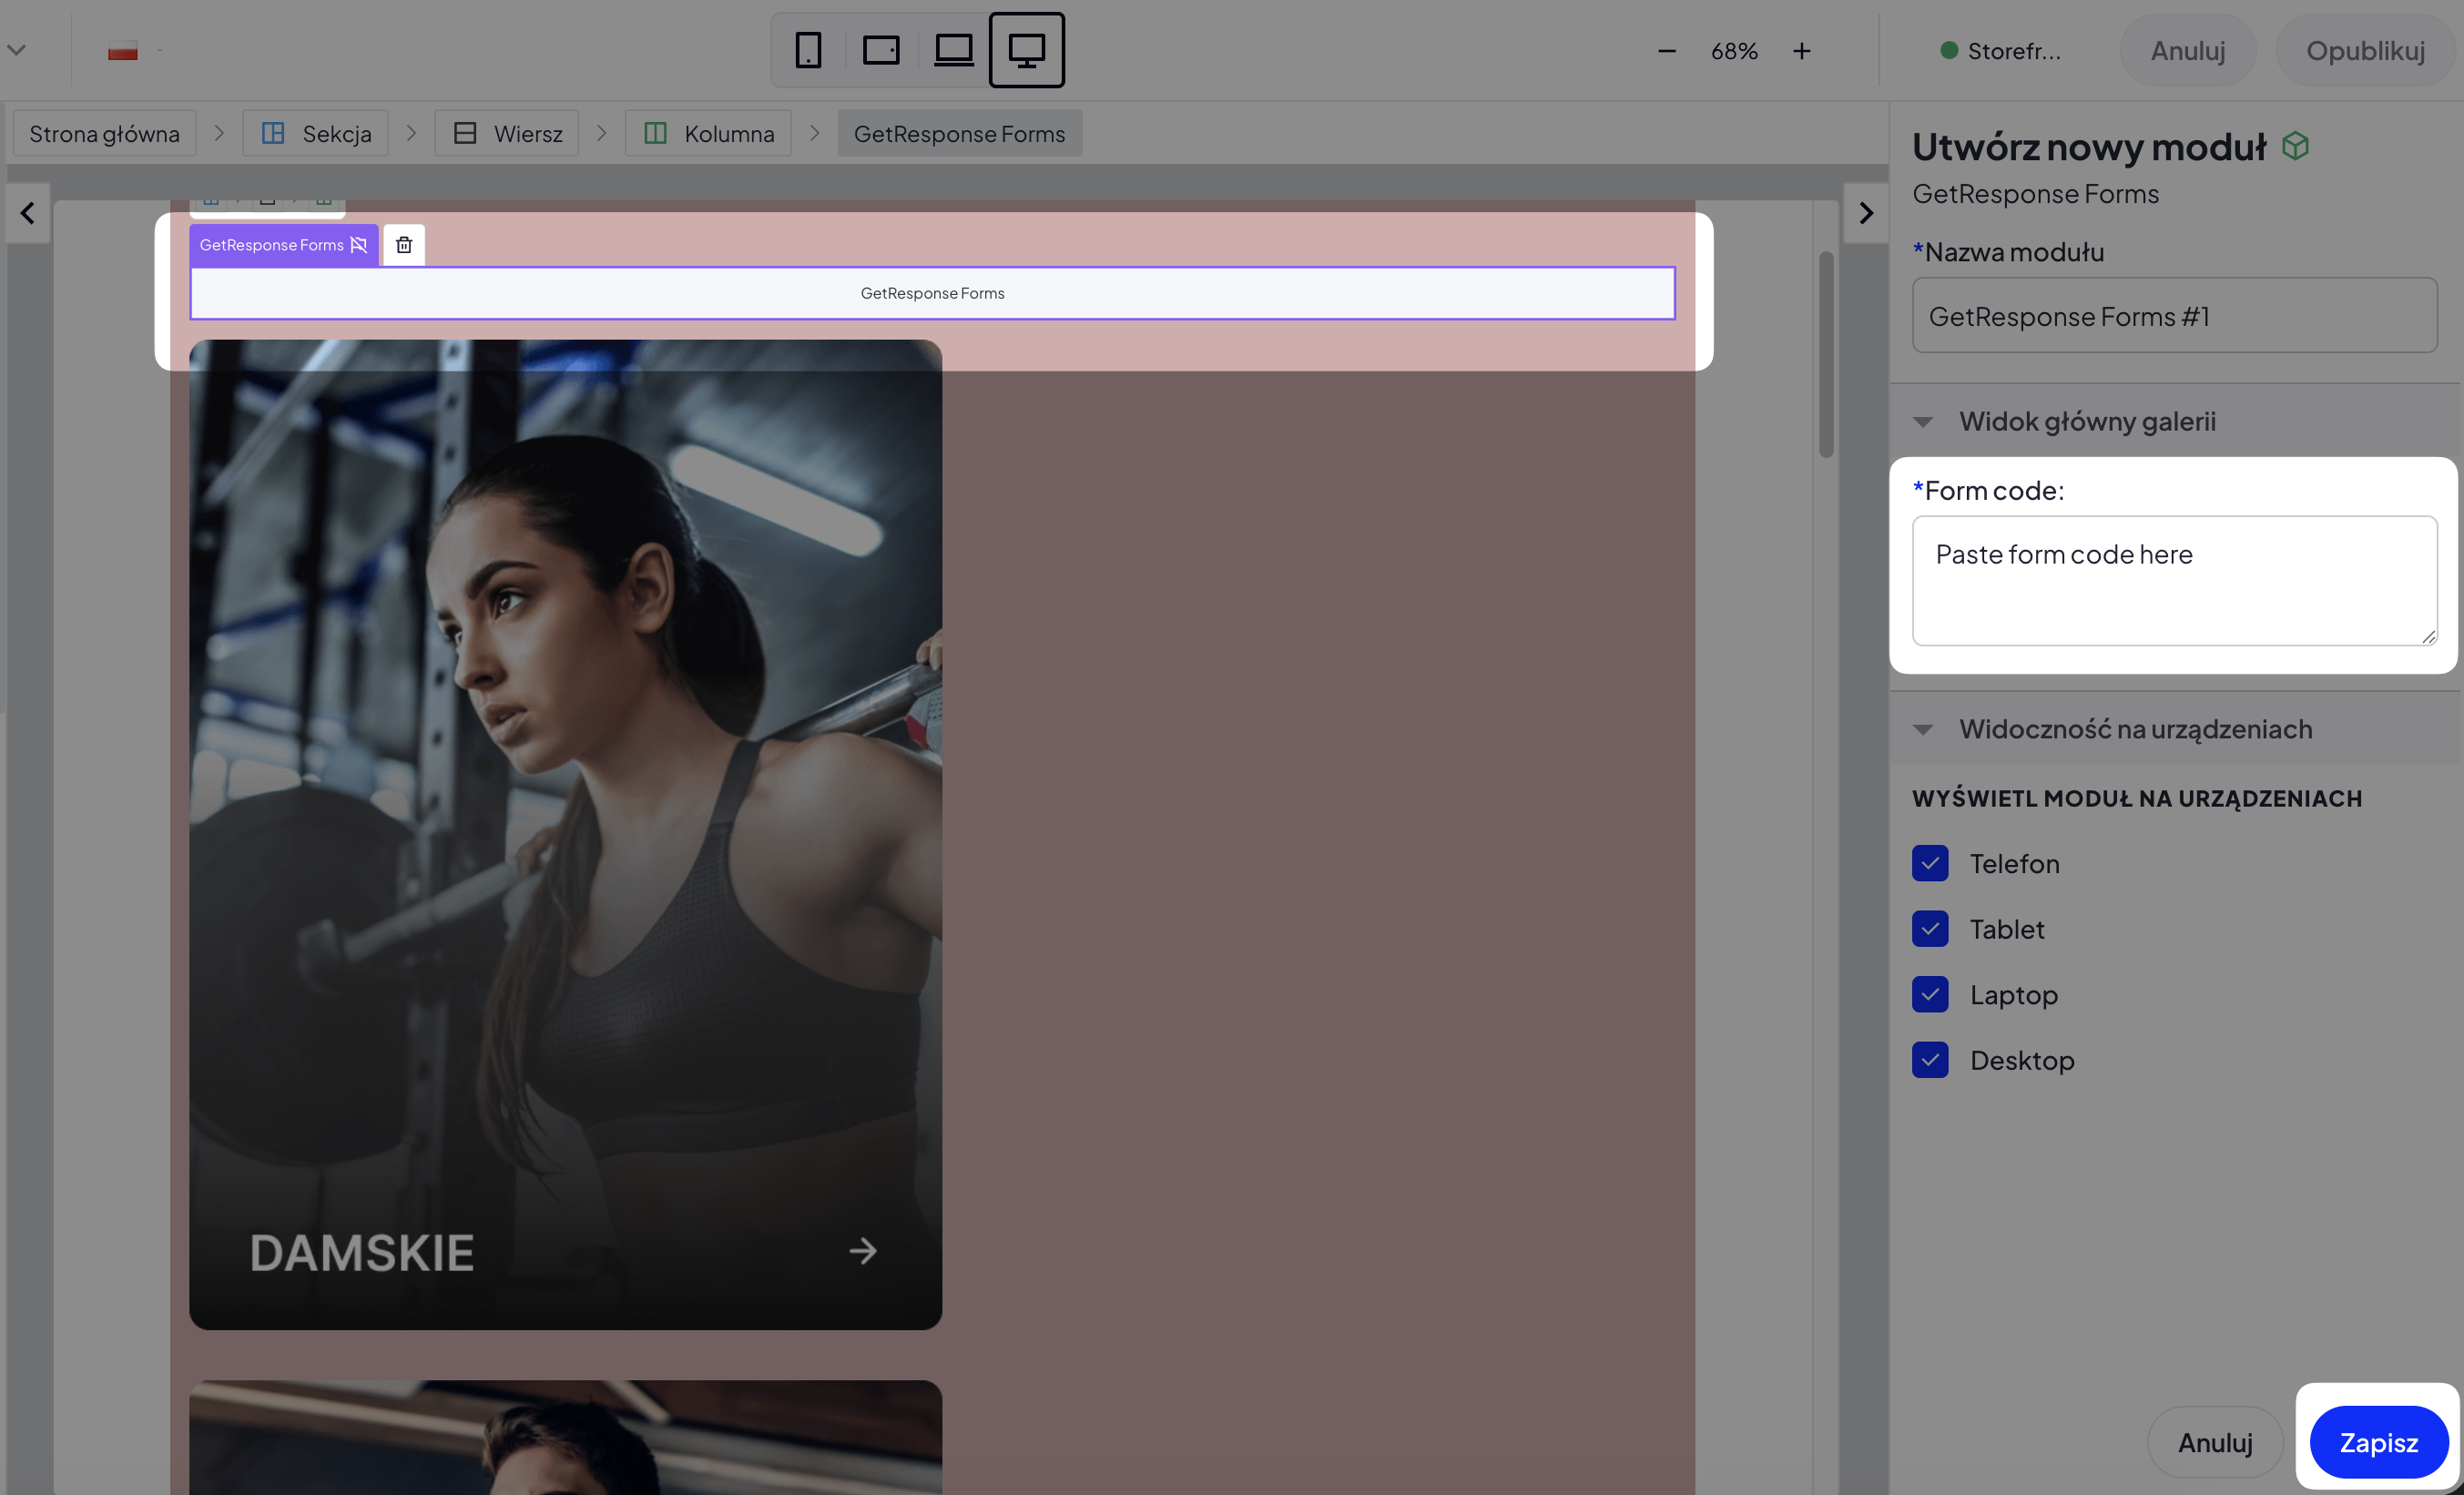Switch to phone preview icon
The image size is (2464, 1495).
coord(808,50)
